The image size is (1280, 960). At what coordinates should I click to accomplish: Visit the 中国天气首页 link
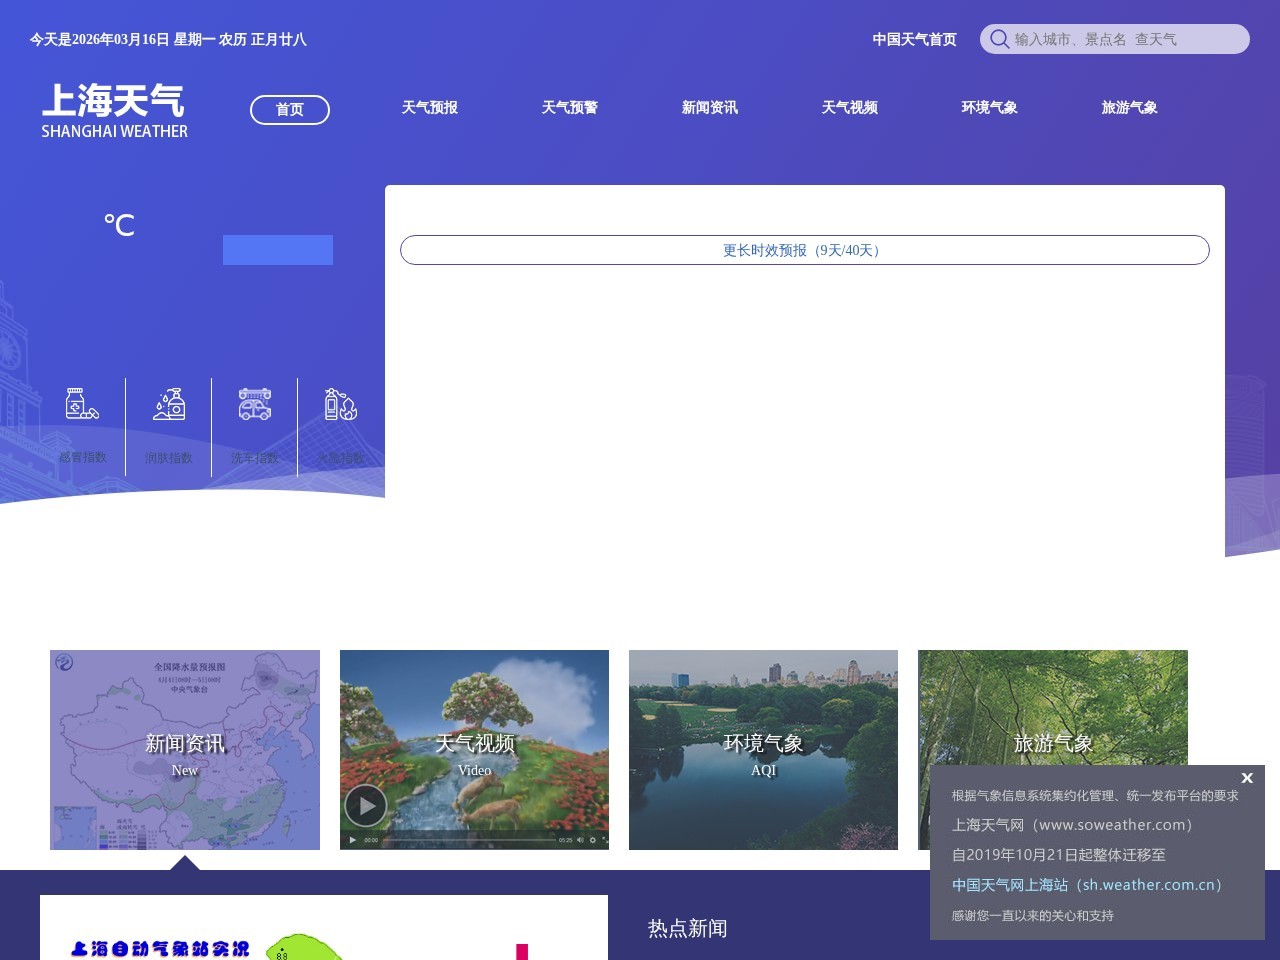[x=913, y=39]
